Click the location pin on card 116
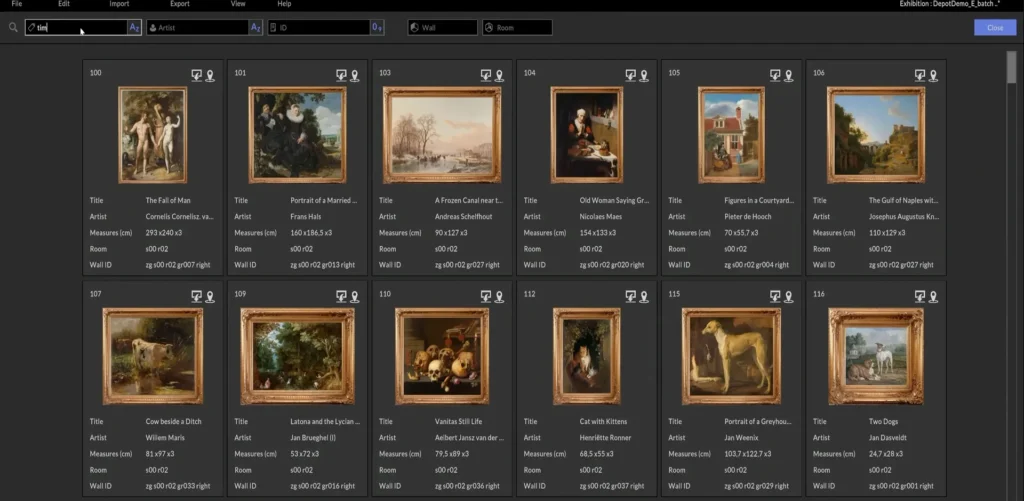 point(933,297)
